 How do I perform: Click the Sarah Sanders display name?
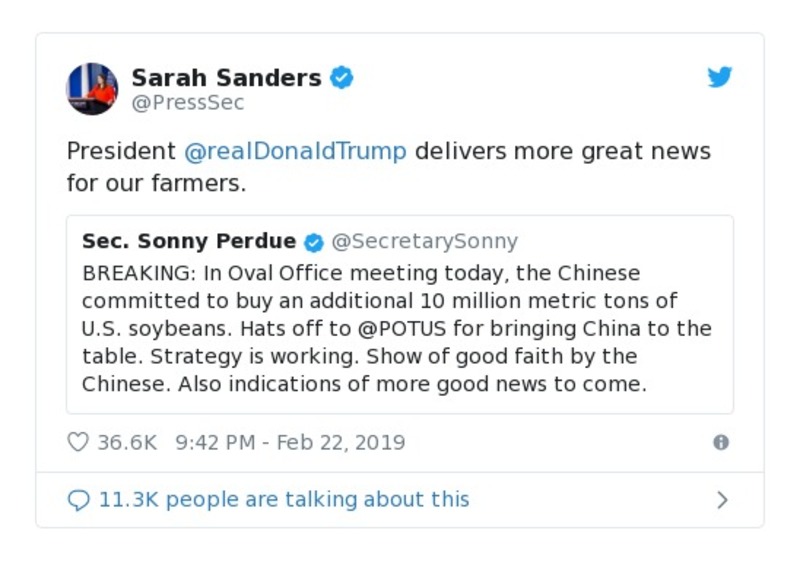pyautogui.click(x=226, y=78)
